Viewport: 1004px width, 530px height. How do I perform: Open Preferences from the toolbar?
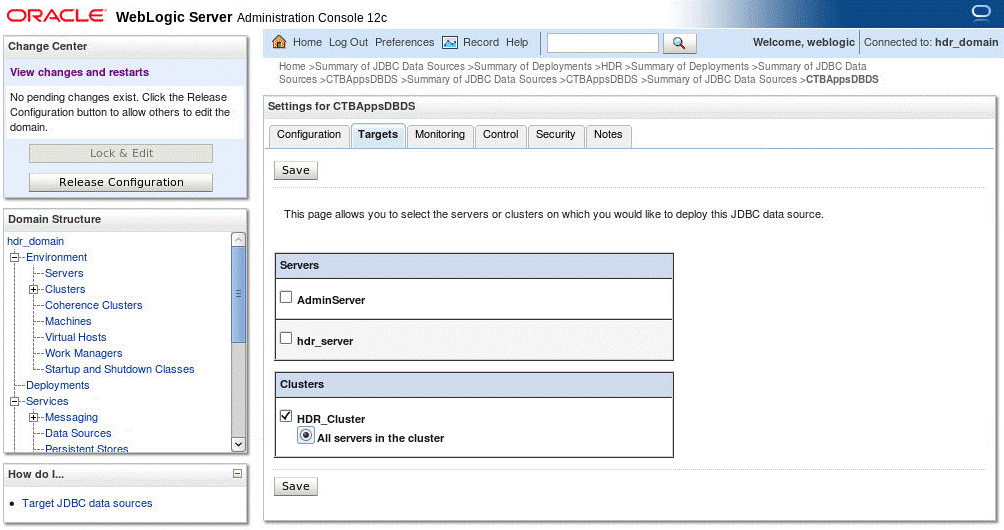click(405, 42)
